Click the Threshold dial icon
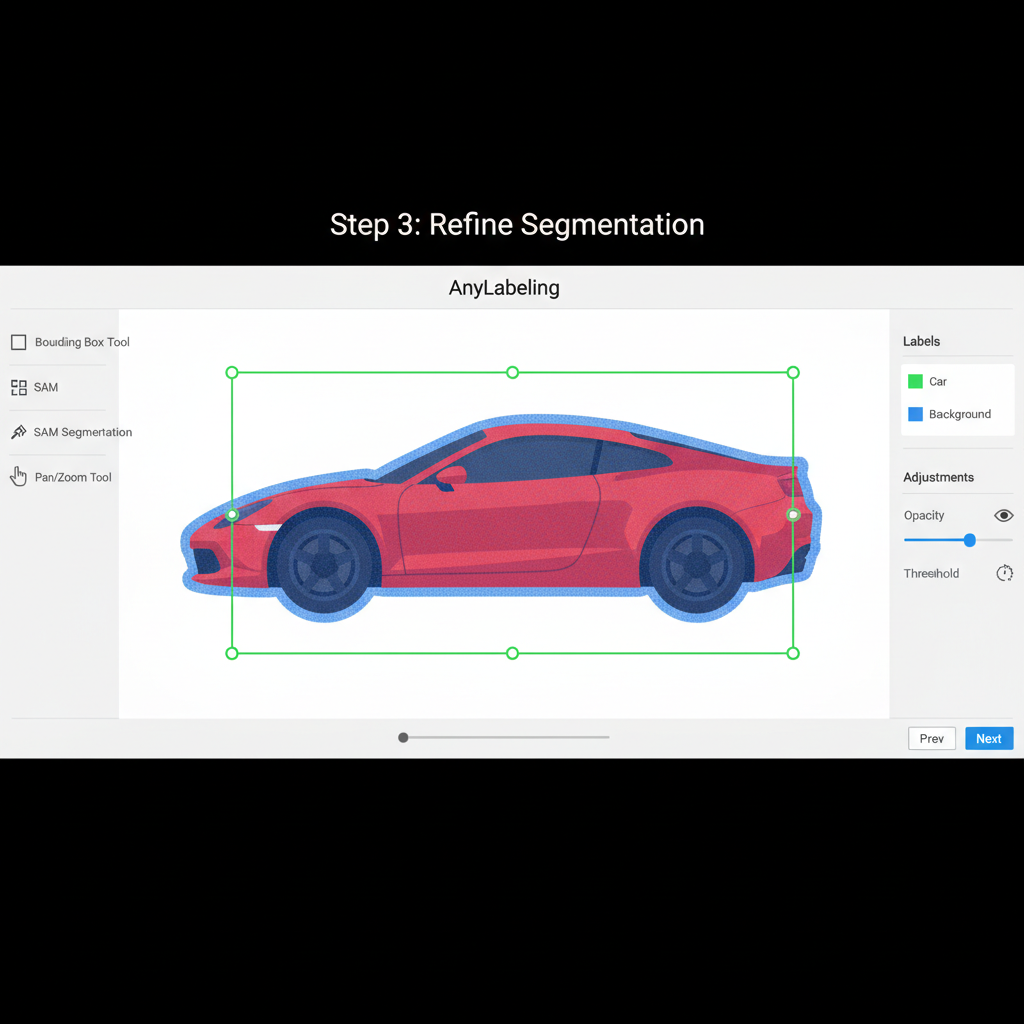This screenshot has width=1024, height=1024. point(1004,573)
